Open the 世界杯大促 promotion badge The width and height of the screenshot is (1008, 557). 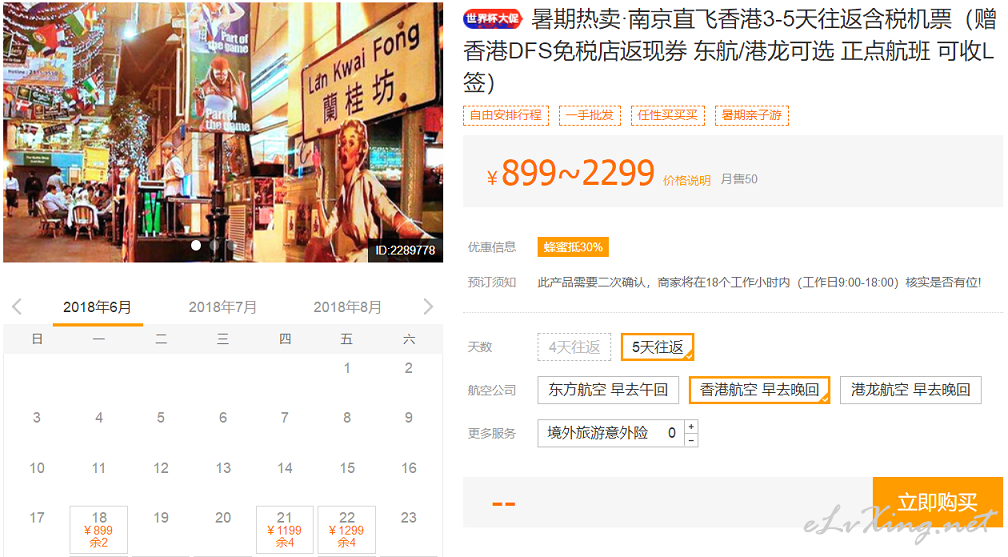492,19
